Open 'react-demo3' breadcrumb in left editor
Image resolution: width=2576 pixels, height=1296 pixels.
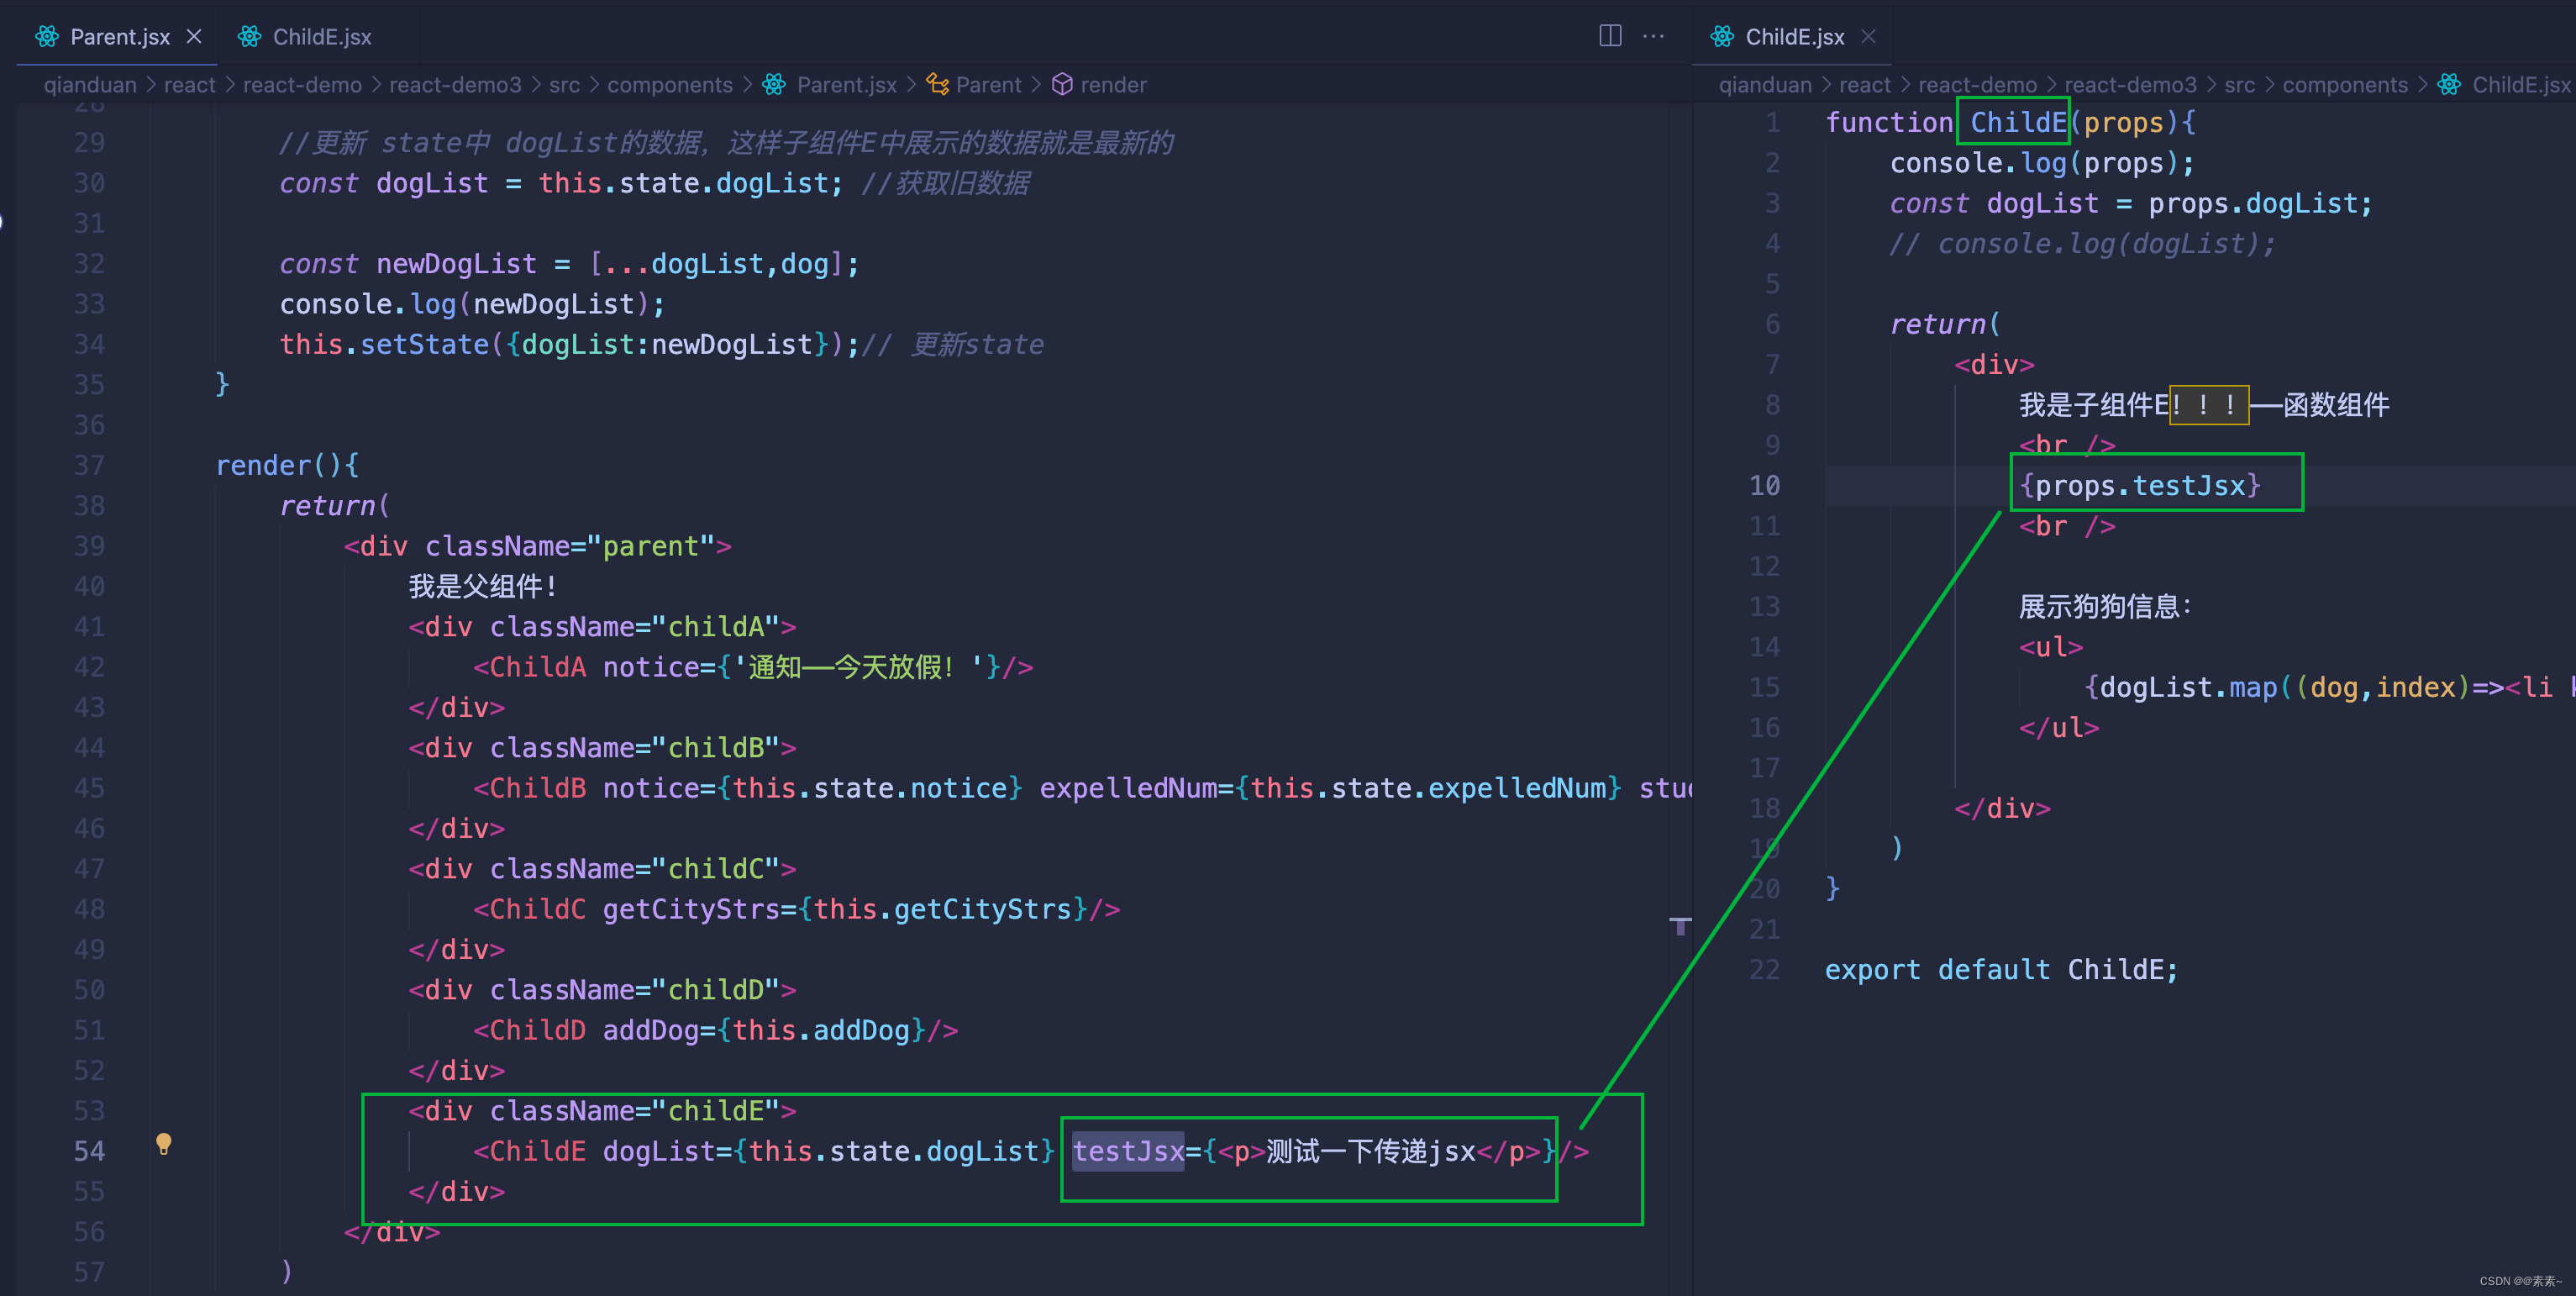pos(455,85)
